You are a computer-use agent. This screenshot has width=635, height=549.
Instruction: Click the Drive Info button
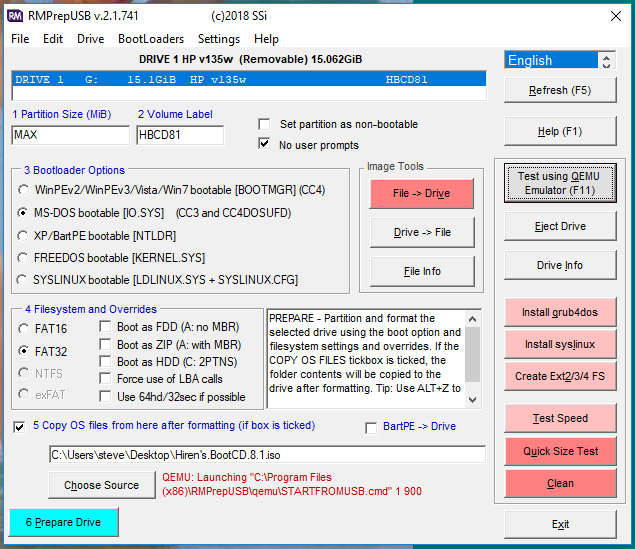pyautogui.click(x=560, y=265)
